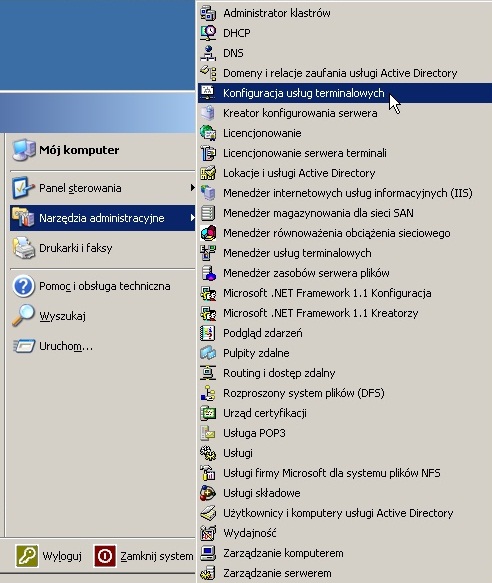The height and width of the screenshot is (583, 492).
Task: Click the DHCP icon in the submenu
Action: 208,33
